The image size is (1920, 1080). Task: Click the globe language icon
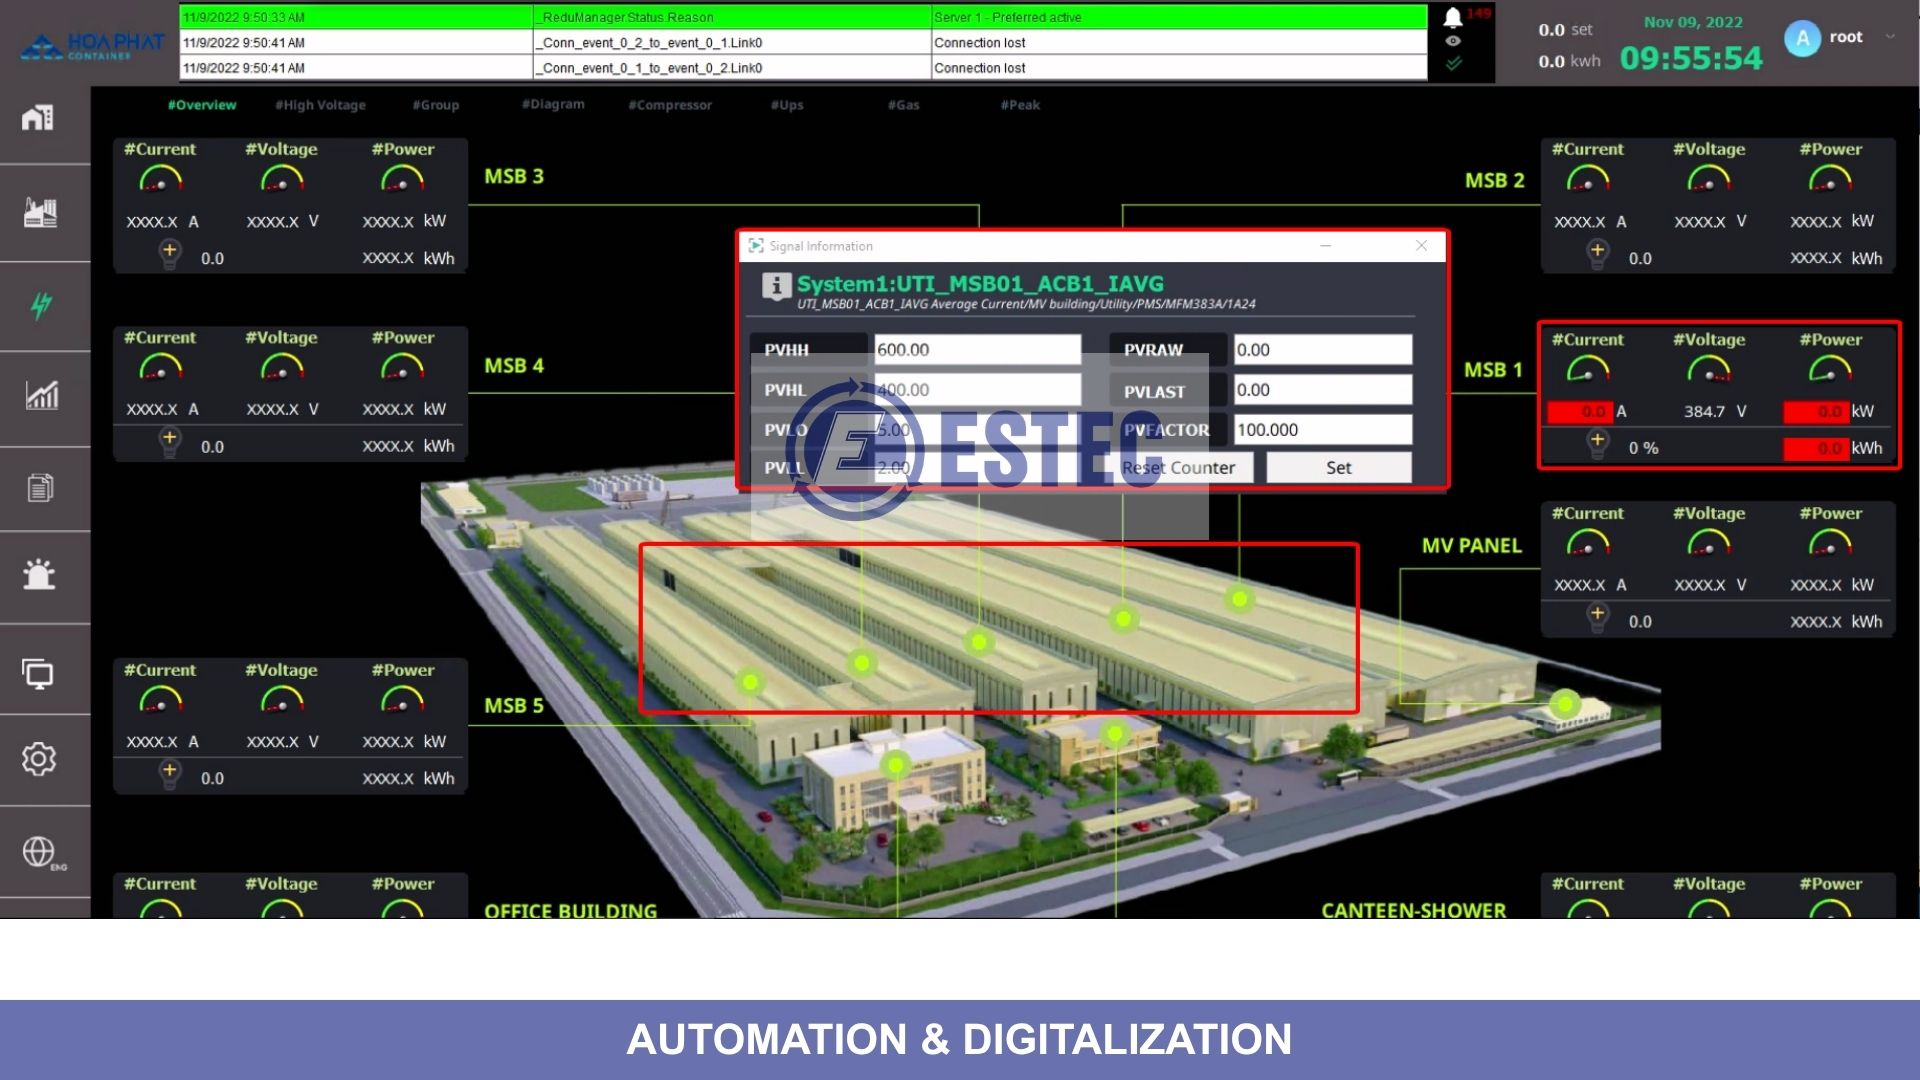click(x=39, y=852)
